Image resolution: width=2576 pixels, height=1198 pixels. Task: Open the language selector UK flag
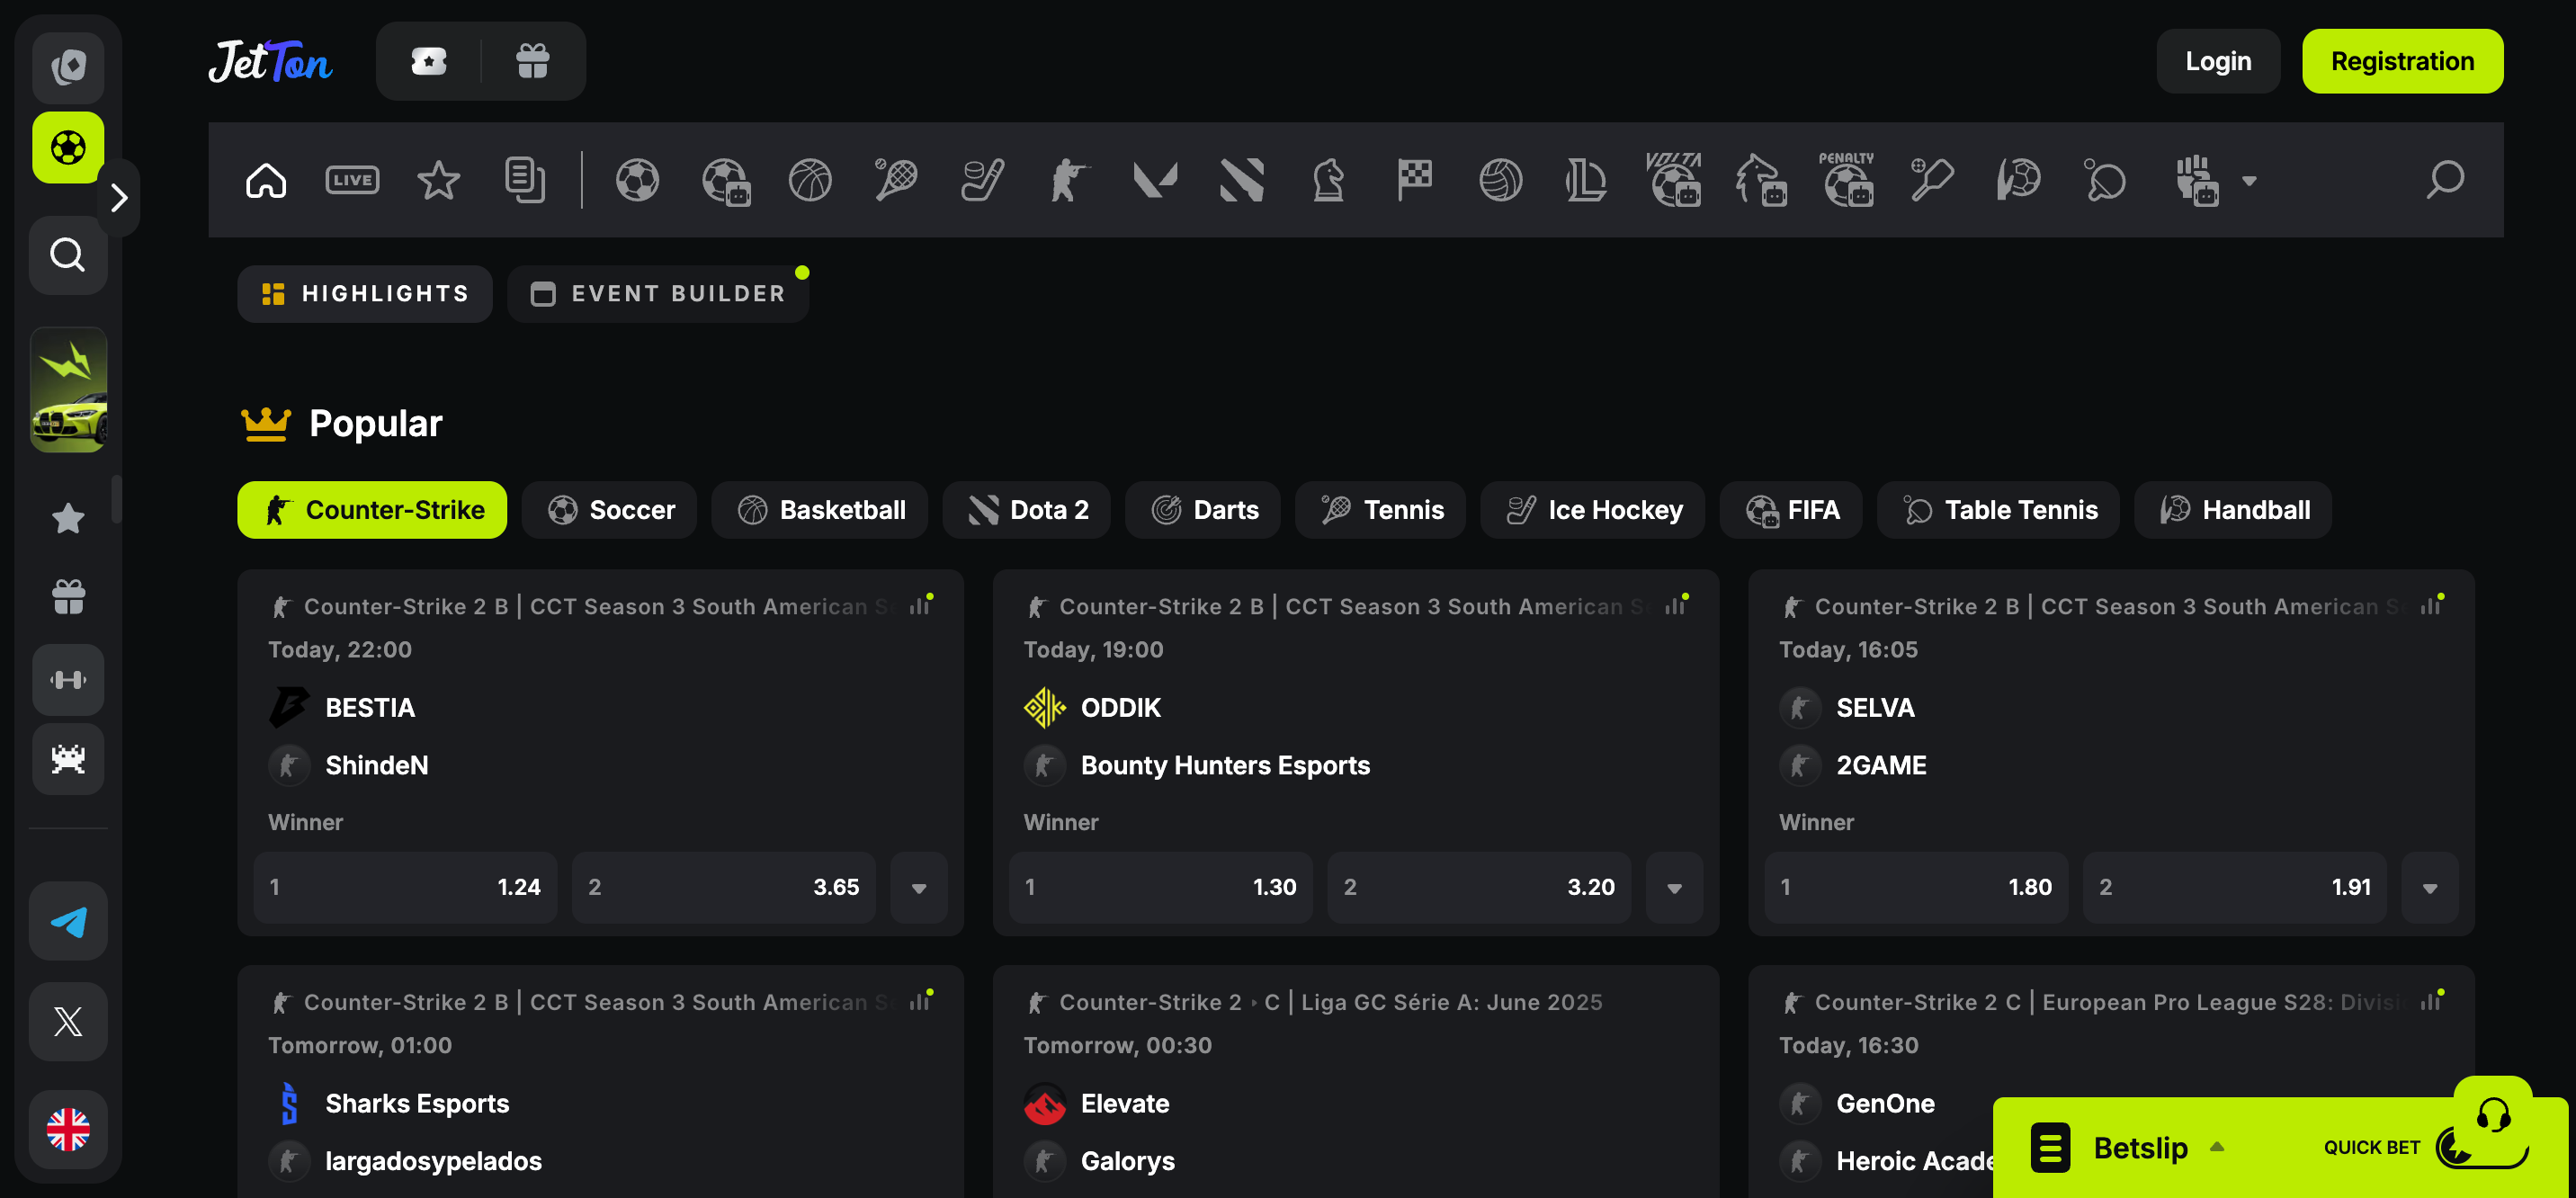[68, 1129]
